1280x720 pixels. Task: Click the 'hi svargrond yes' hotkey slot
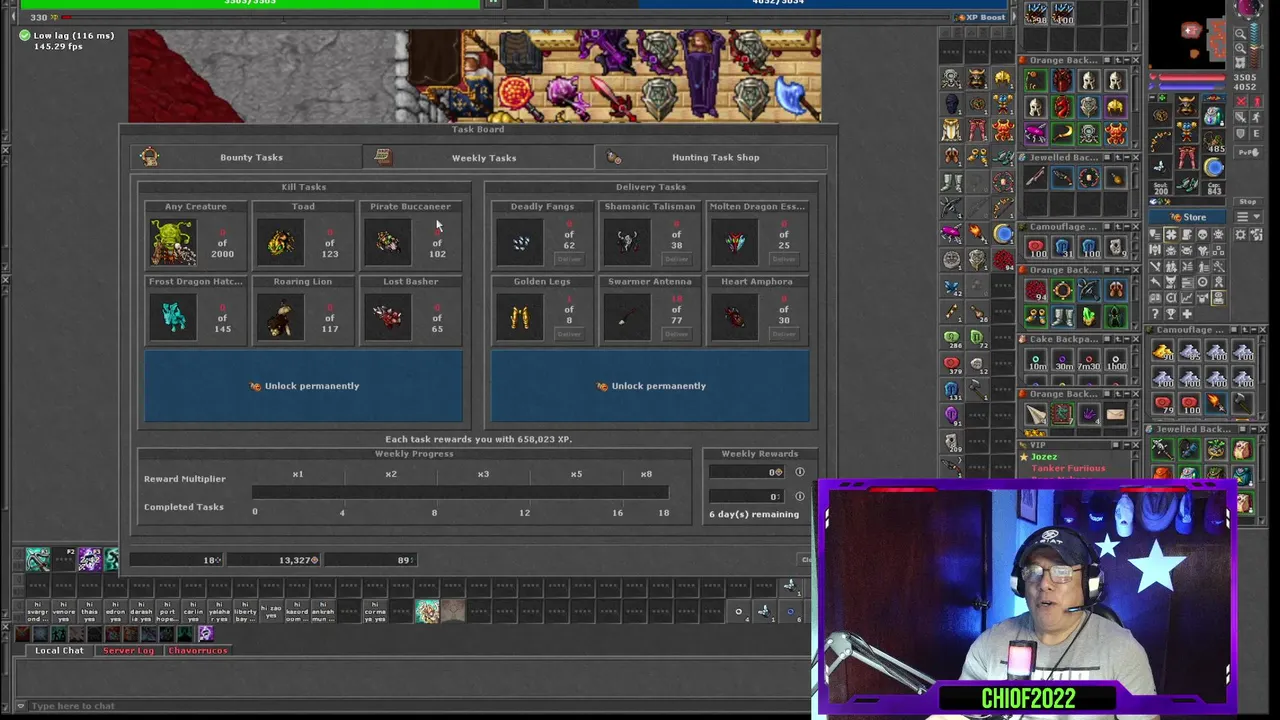point(37,611)
